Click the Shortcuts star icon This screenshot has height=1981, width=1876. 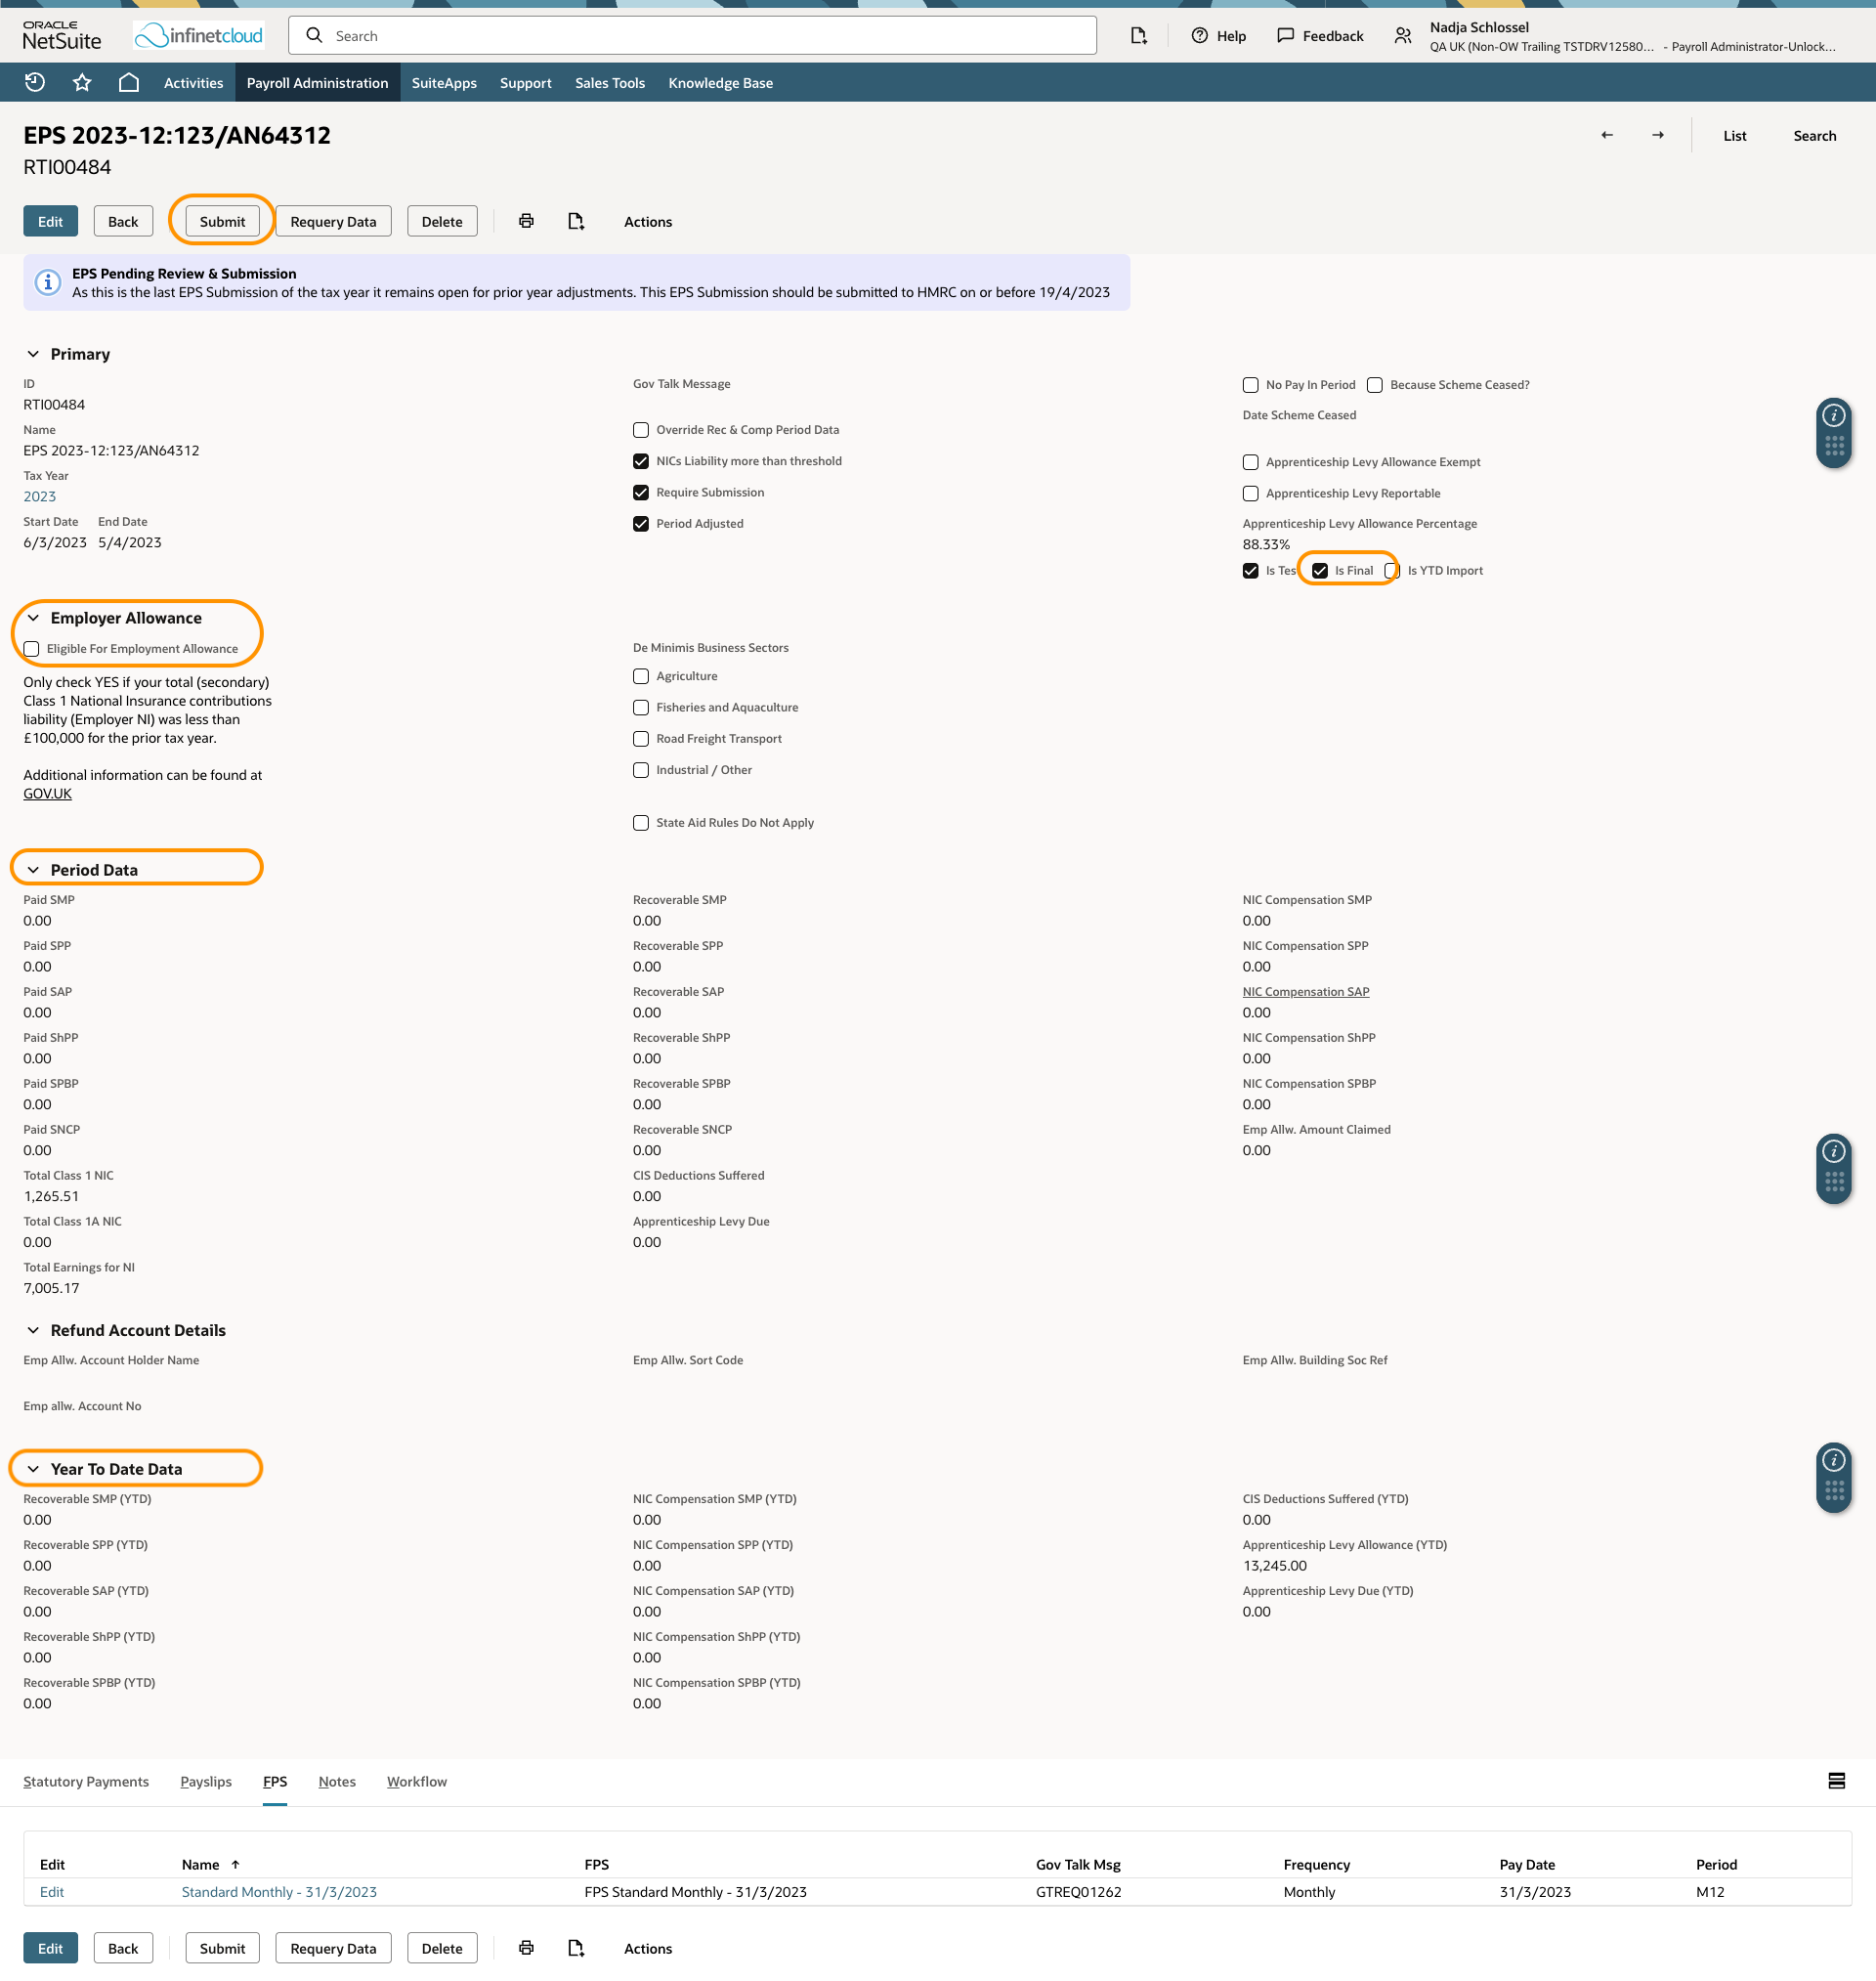pos(82,83)
